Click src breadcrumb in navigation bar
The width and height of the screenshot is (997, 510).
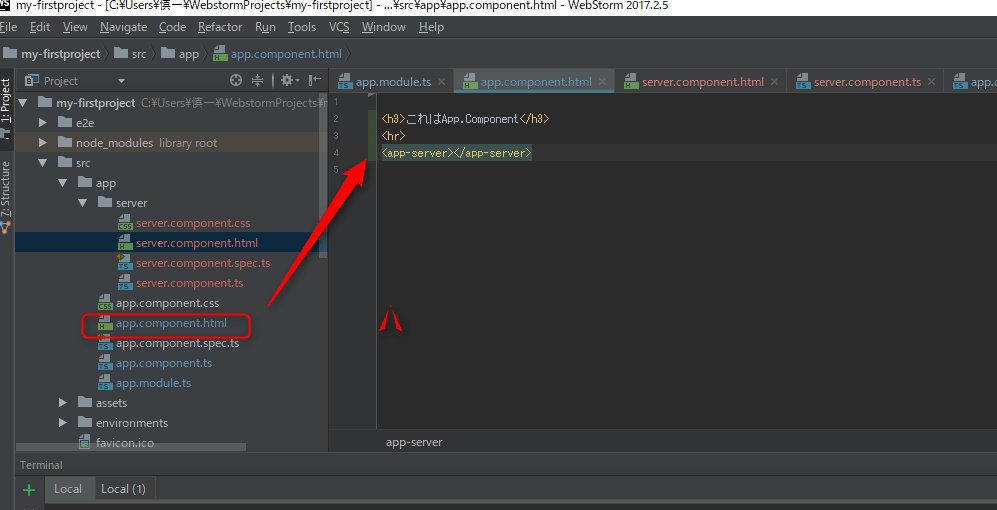(130, 54)
